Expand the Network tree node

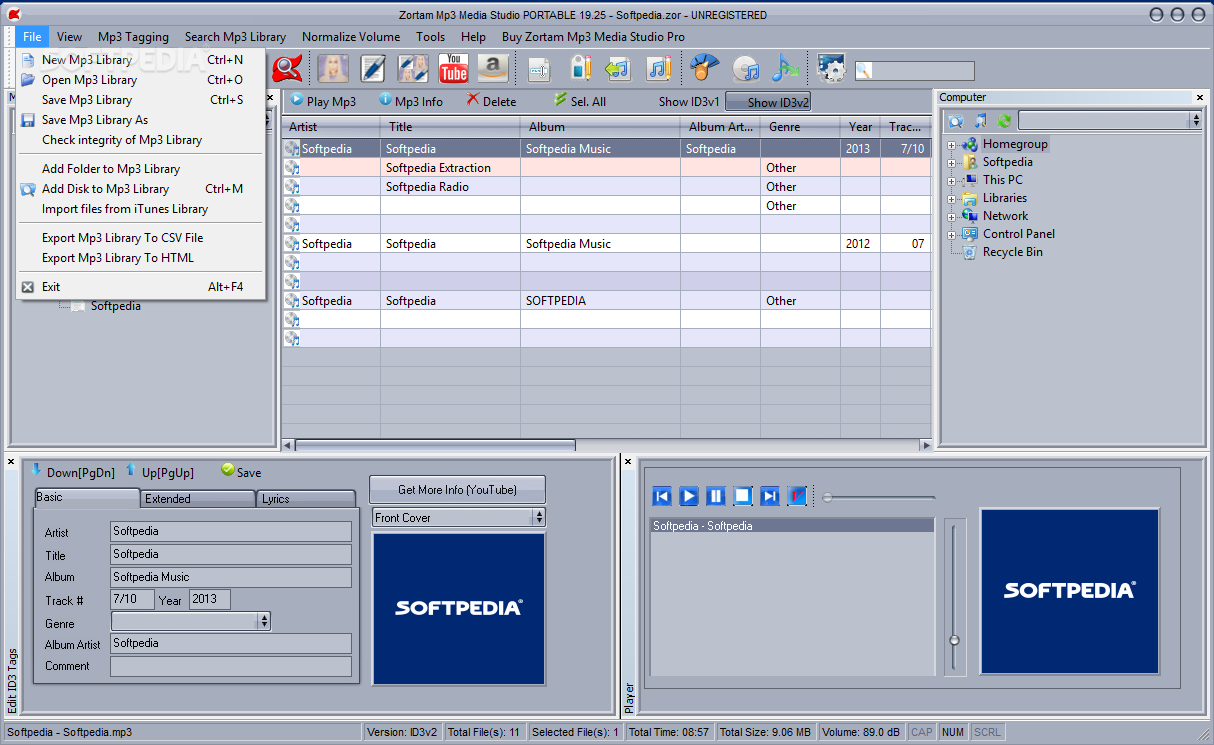952,217
